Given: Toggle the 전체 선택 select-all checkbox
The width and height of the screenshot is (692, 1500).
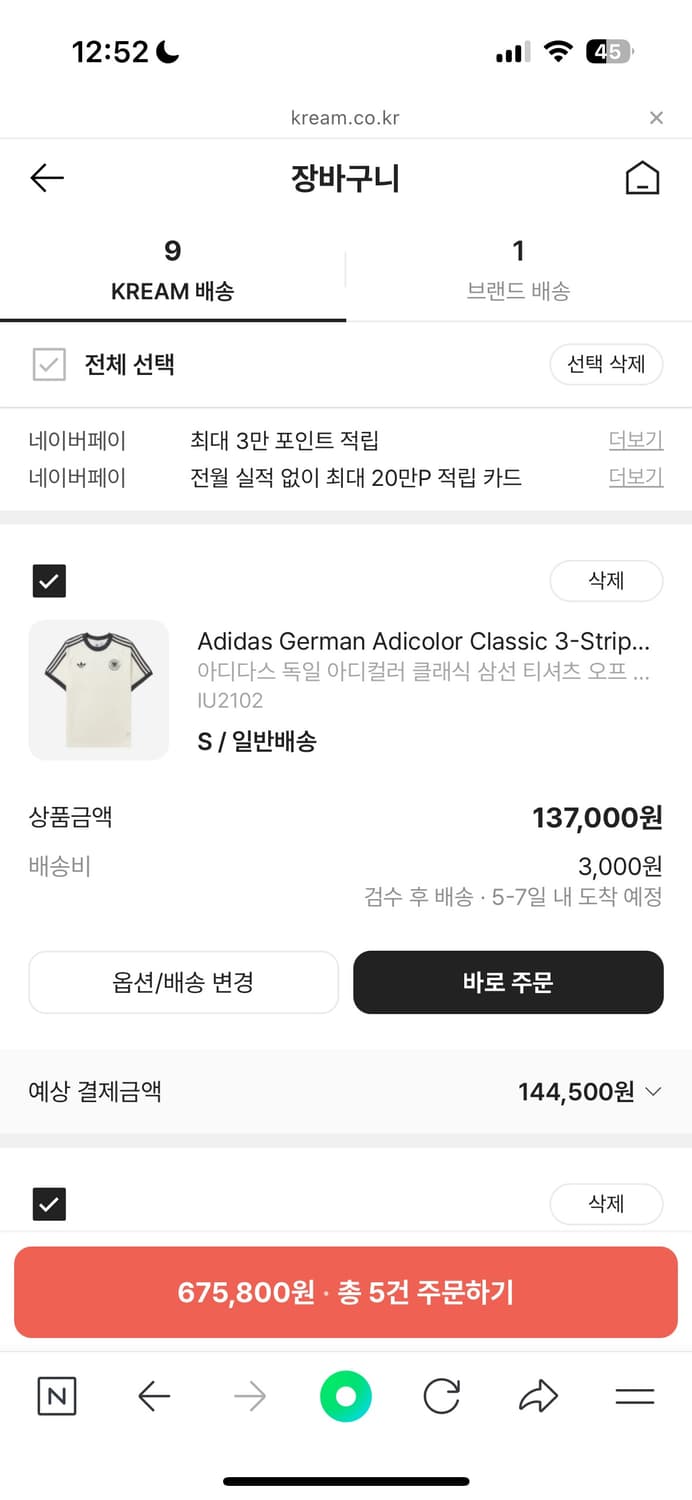Looking at the screenshot, I should (49, 364).
